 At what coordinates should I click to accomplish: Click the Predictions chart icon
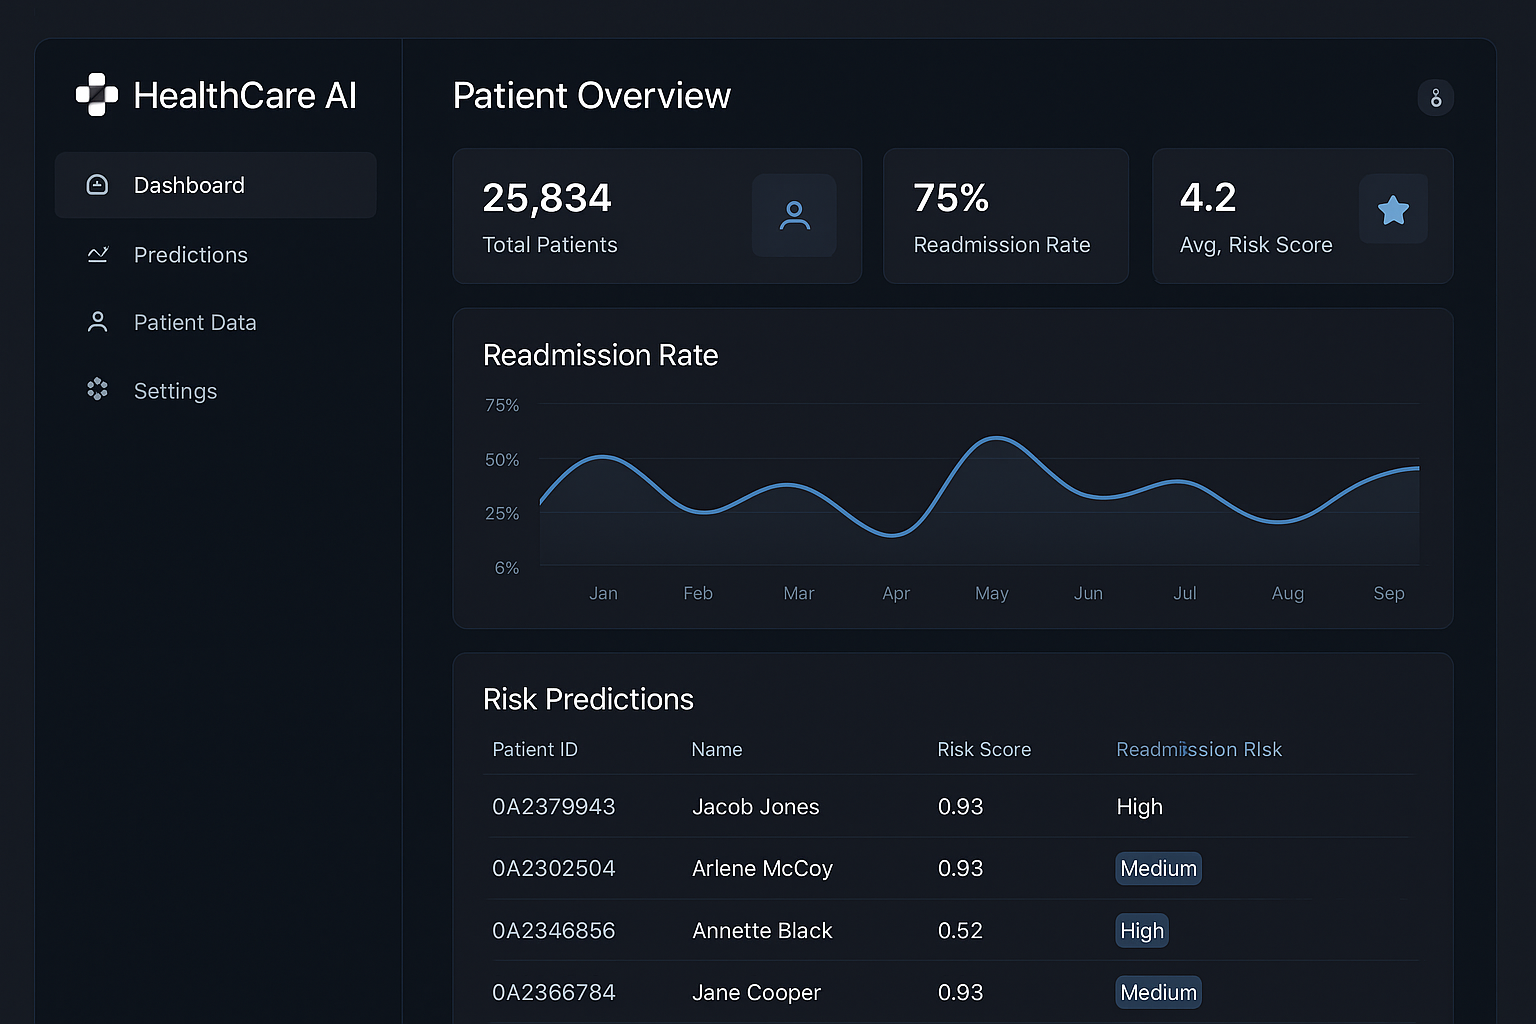pyautogui.click(x=97, y=254)
